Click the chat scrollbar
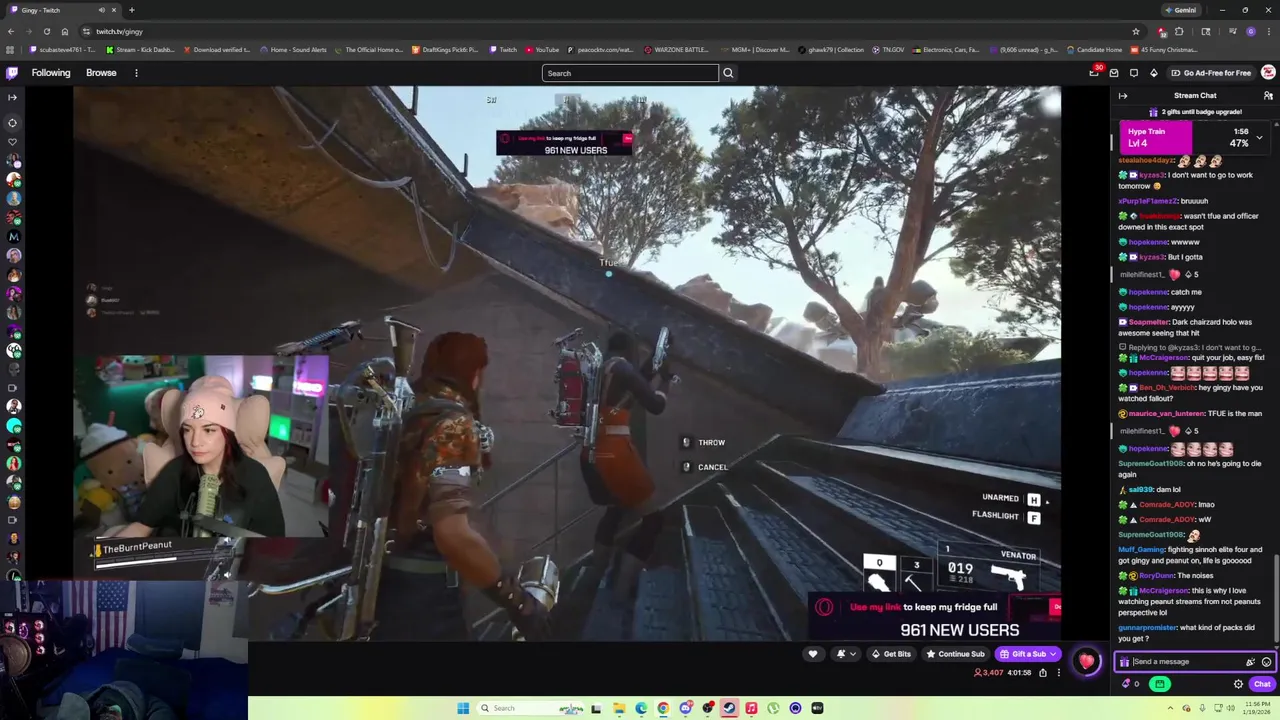The image size is (1280, 720). tap(1276, 600)
